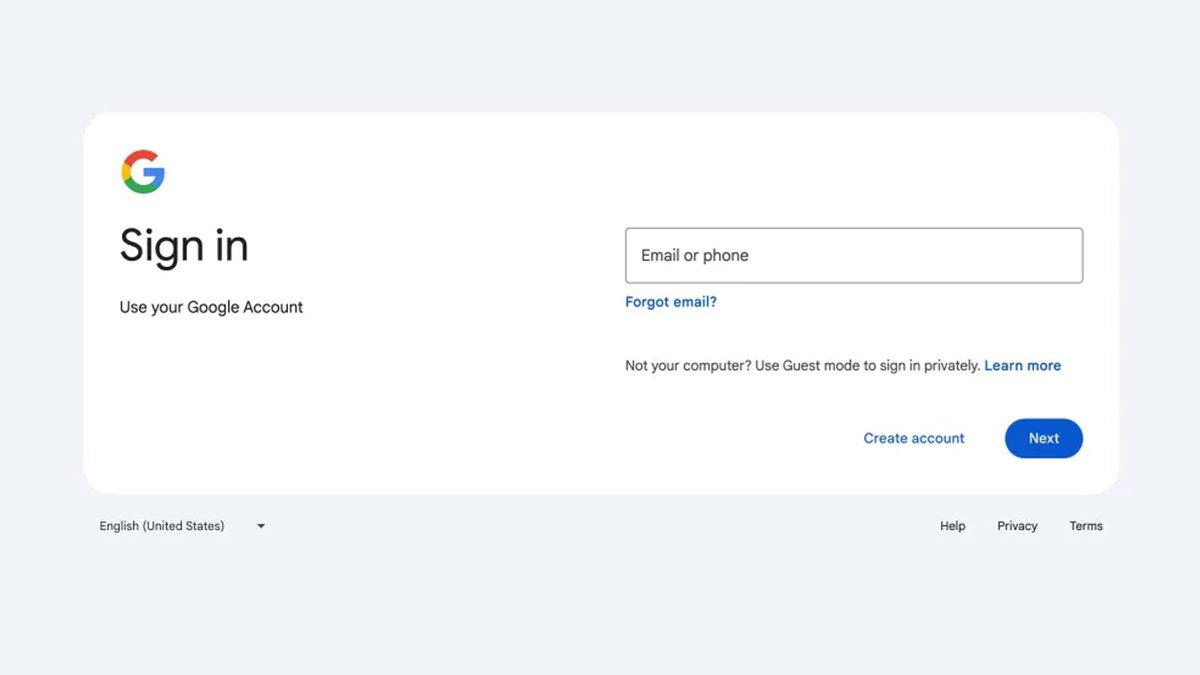Click the dropdown arrow beside the language selector
The image size is (1200, 675).
point(260,525)
